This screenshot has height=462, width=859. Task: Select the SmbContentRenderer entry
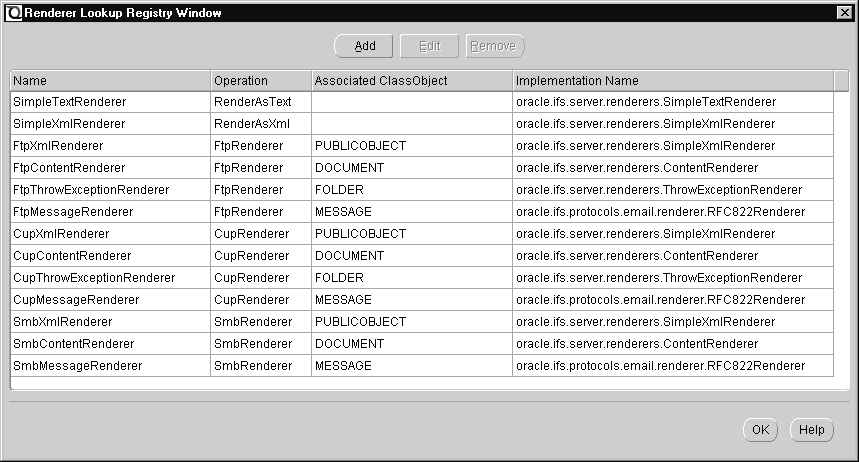[x=110, y=344]
